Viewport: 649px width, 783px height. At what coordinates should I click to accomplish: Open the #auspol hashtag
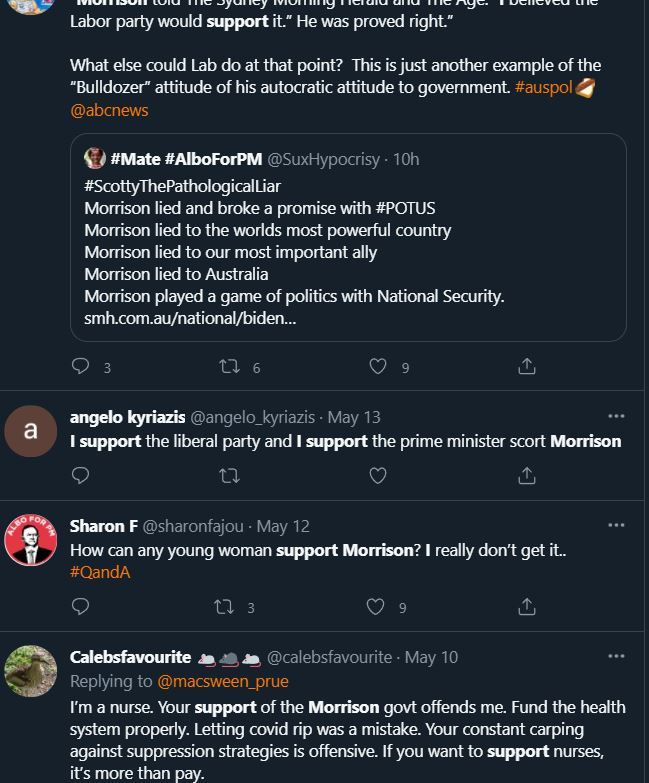[543, 88]
